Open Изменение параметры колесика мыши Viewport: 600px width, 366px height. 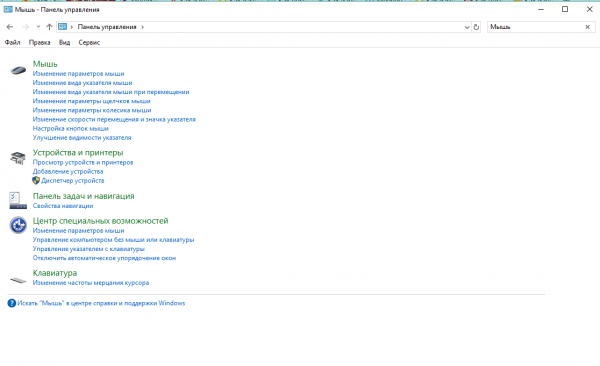click(x=92, y=110)
